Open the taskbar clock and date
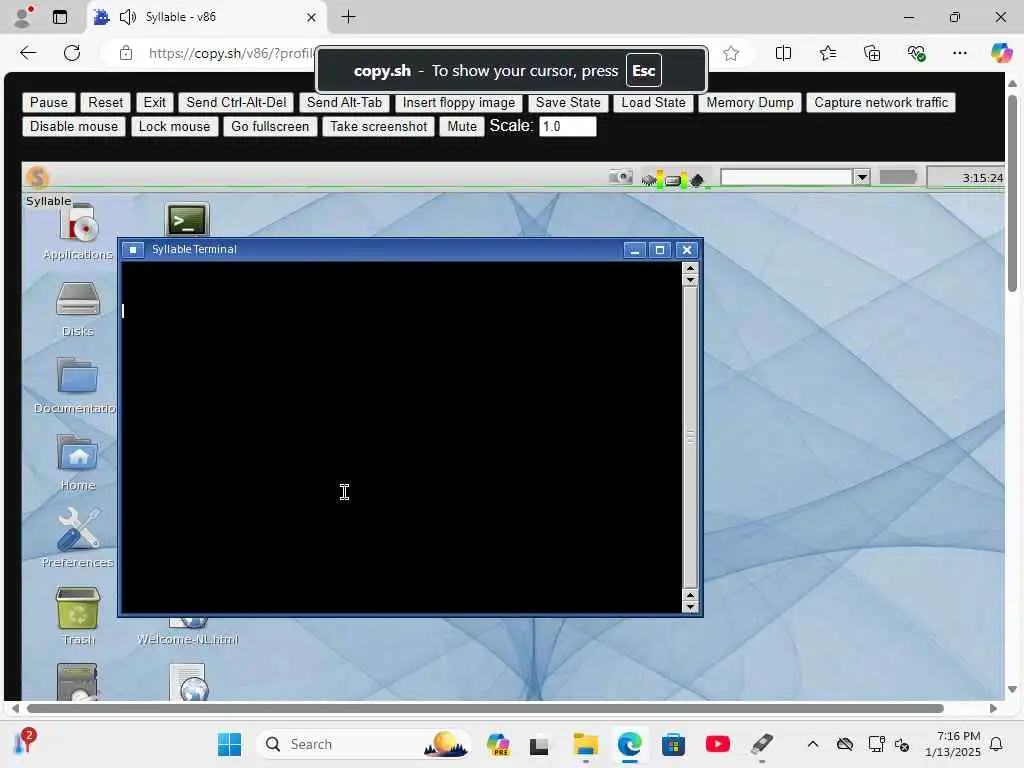1024x768 pixels. tap(953, 744)
